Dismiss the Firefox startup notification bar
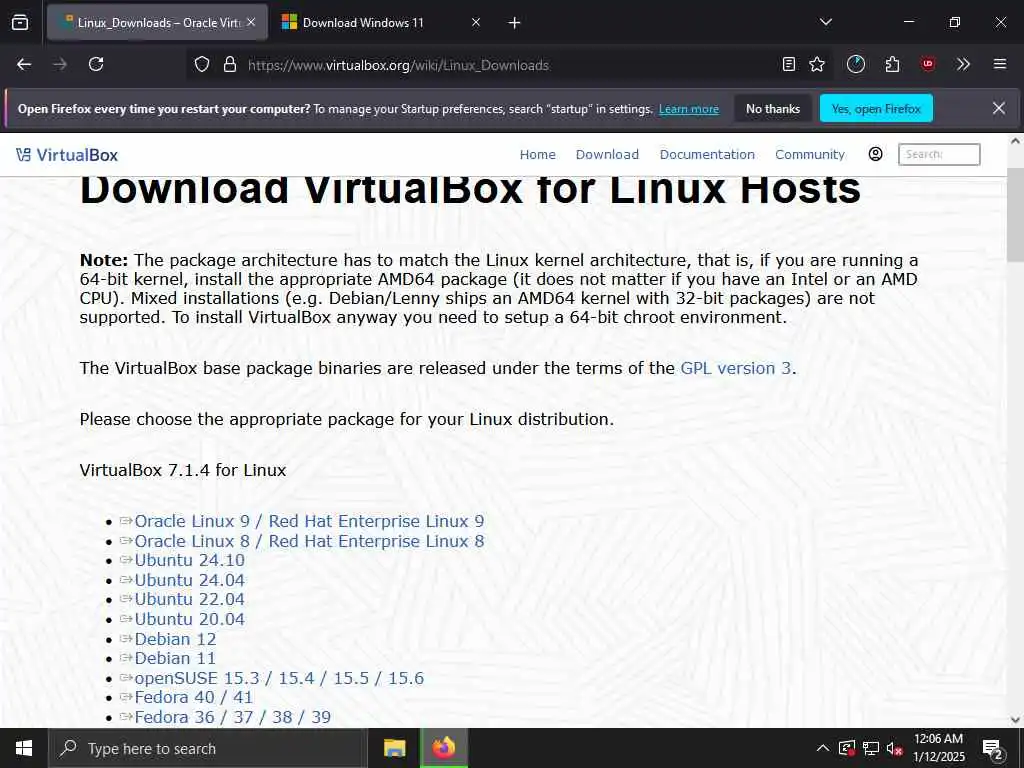Image resolution: width=1024 pixels, height=768 pixels. [999, 108]
